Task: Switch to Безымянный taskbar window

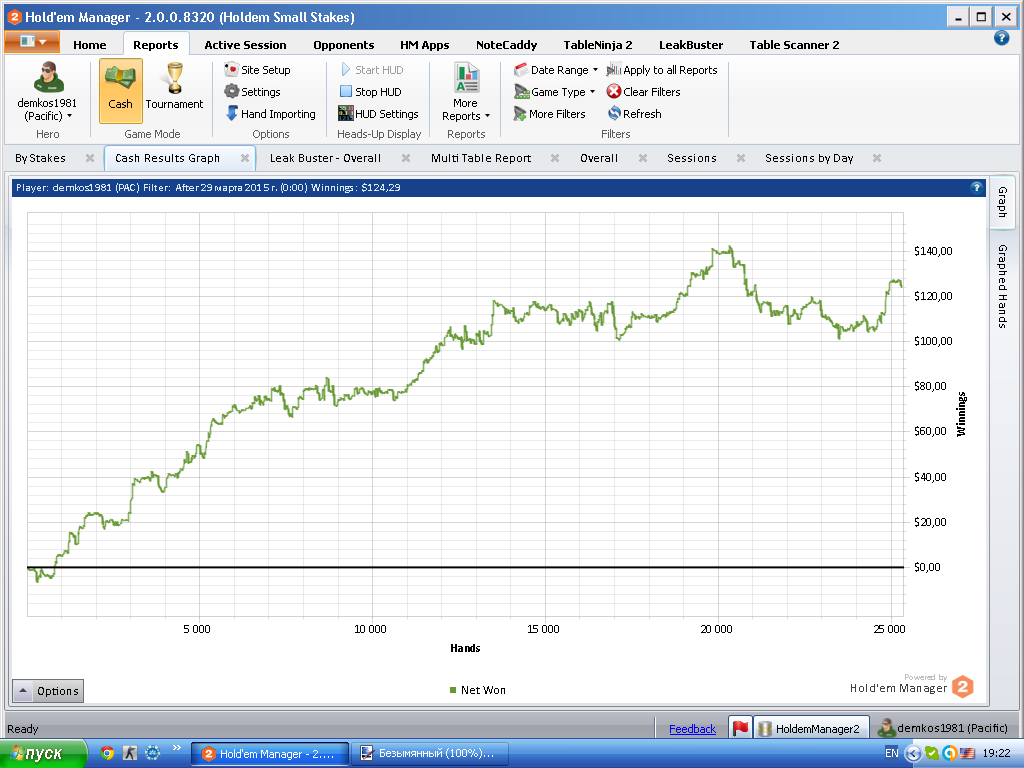Action: tap(428, 754)
